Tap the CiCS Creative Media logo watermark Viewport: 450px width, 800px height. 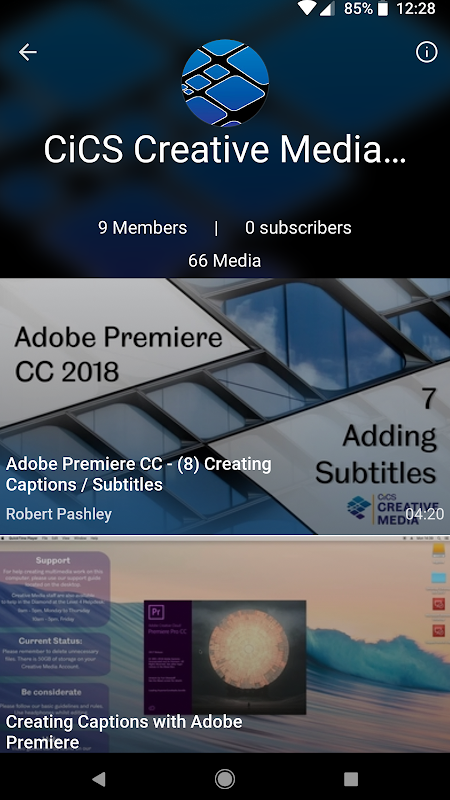[x=392, y=509]
